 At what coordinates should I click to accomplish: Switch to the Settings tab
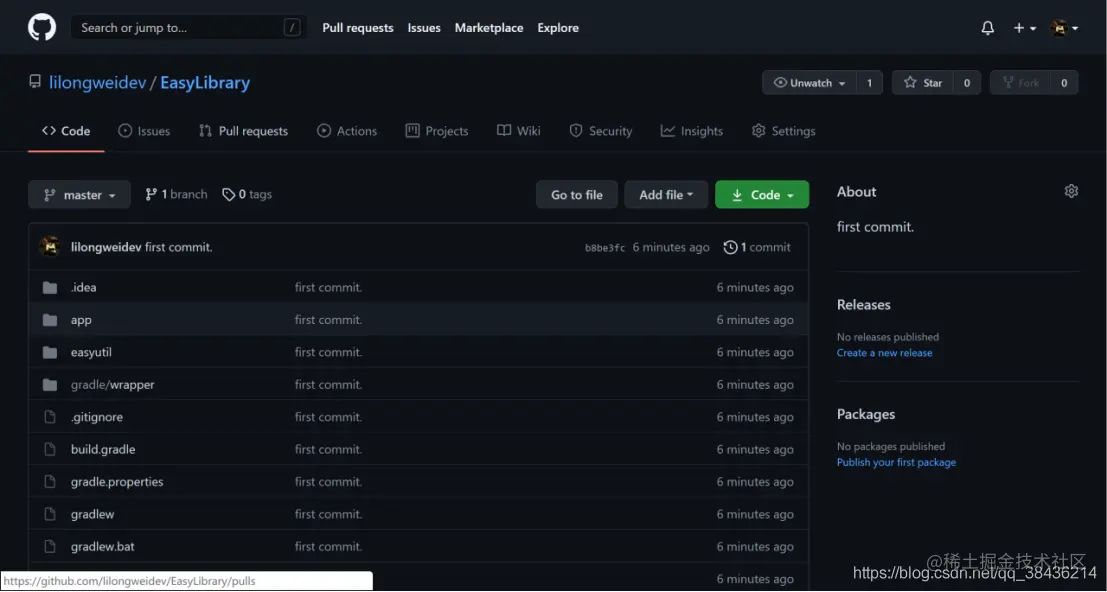pyautogui.click(x=784, y=131)
